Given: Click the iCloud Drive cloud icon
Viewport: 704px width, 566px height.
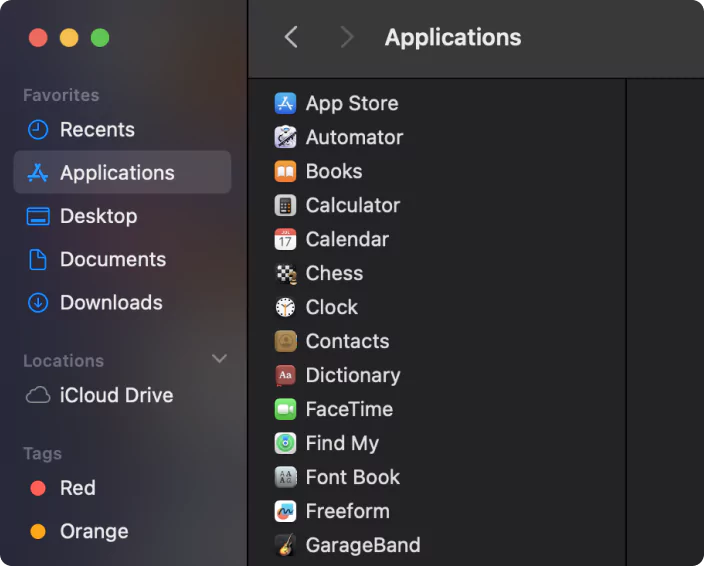Looking at the screenshot, I should (x=38, y=395).
